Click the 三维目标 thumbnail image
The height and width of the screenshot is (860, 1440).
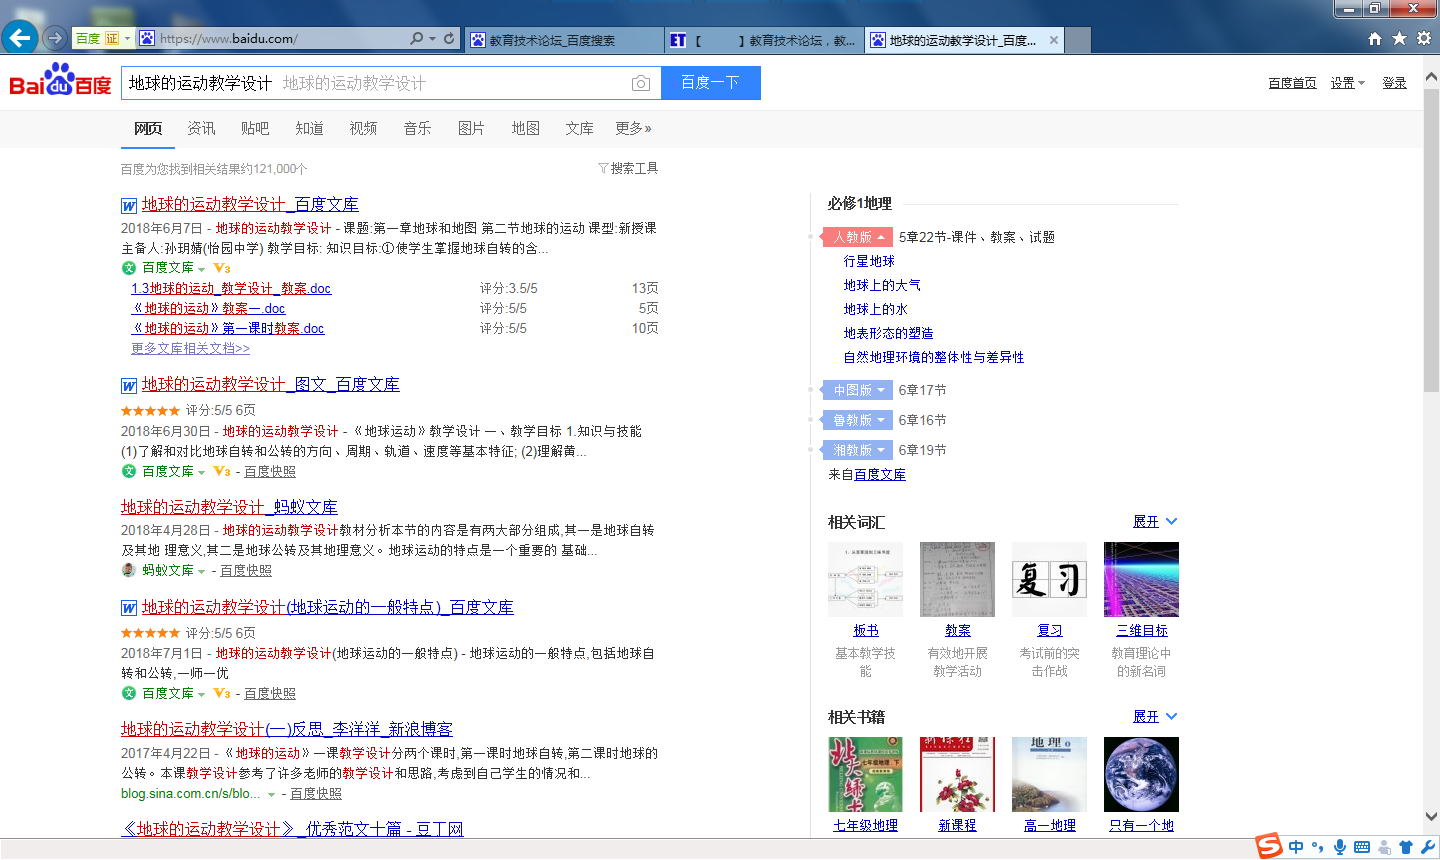pyautogui.click(x=1141, y=579)
